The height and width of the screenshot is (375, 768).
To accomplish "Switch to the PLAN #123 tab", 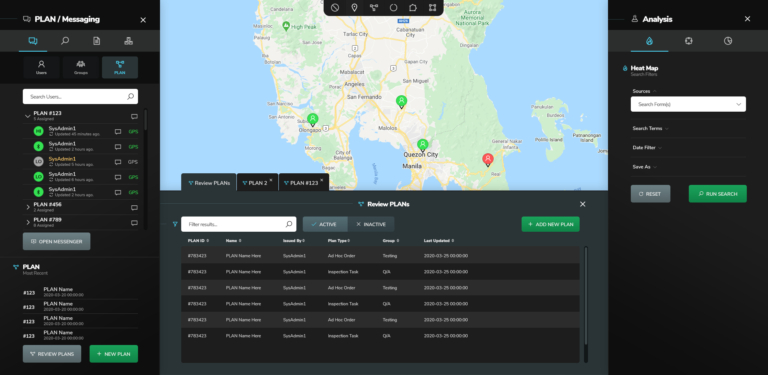I will point(301,183).
